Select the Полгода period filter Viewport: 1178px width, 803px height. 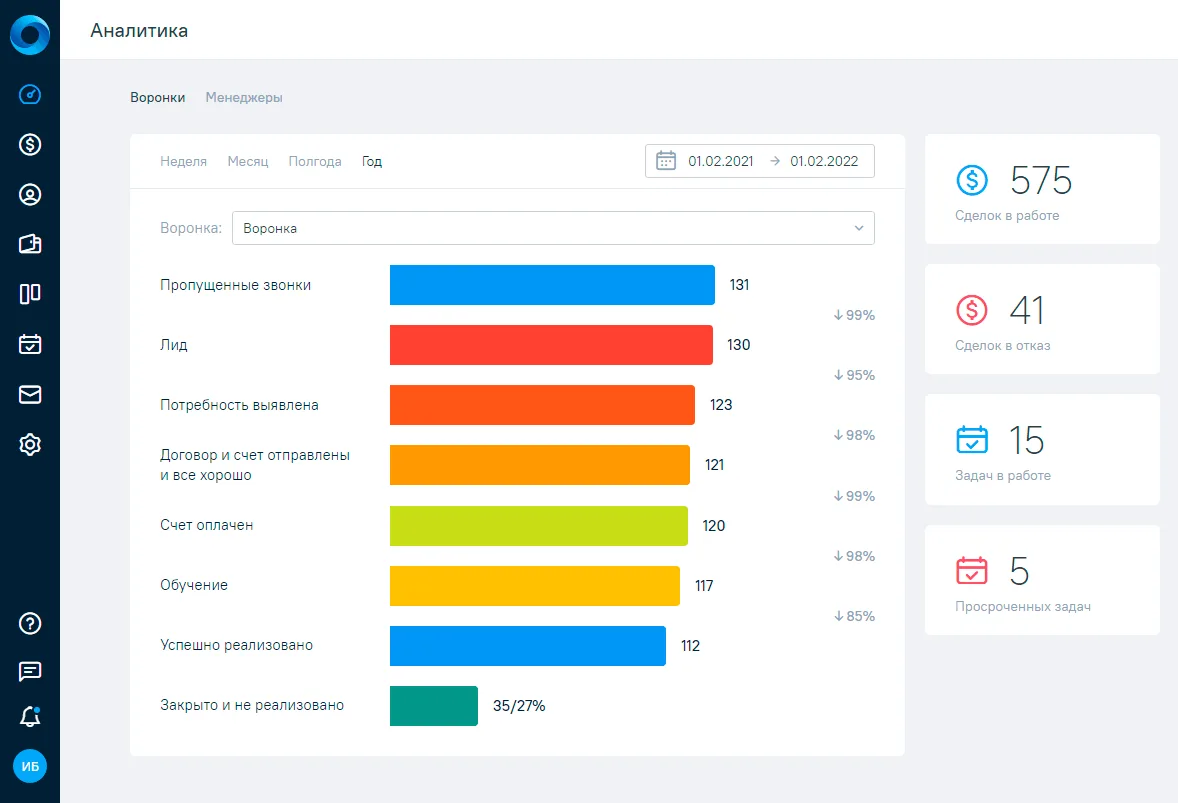pos(315,162)
